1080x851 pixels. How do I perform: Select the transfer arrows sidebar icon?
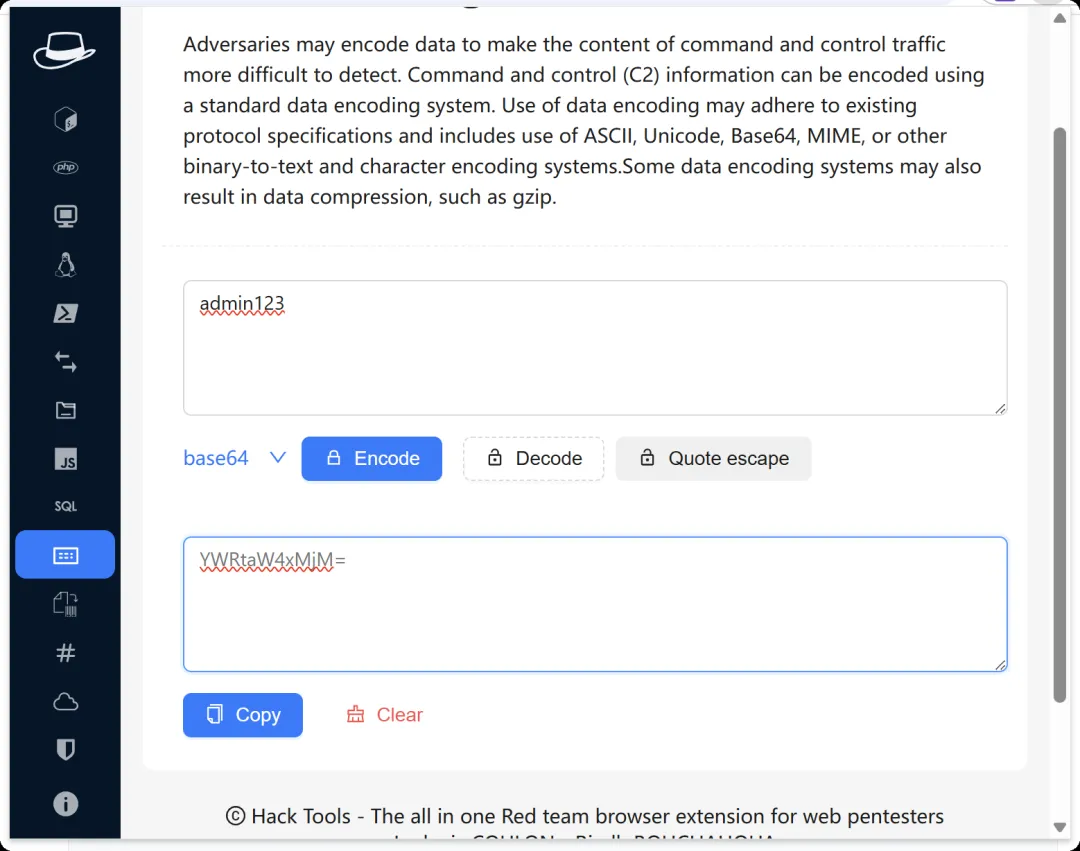(66, 362)
